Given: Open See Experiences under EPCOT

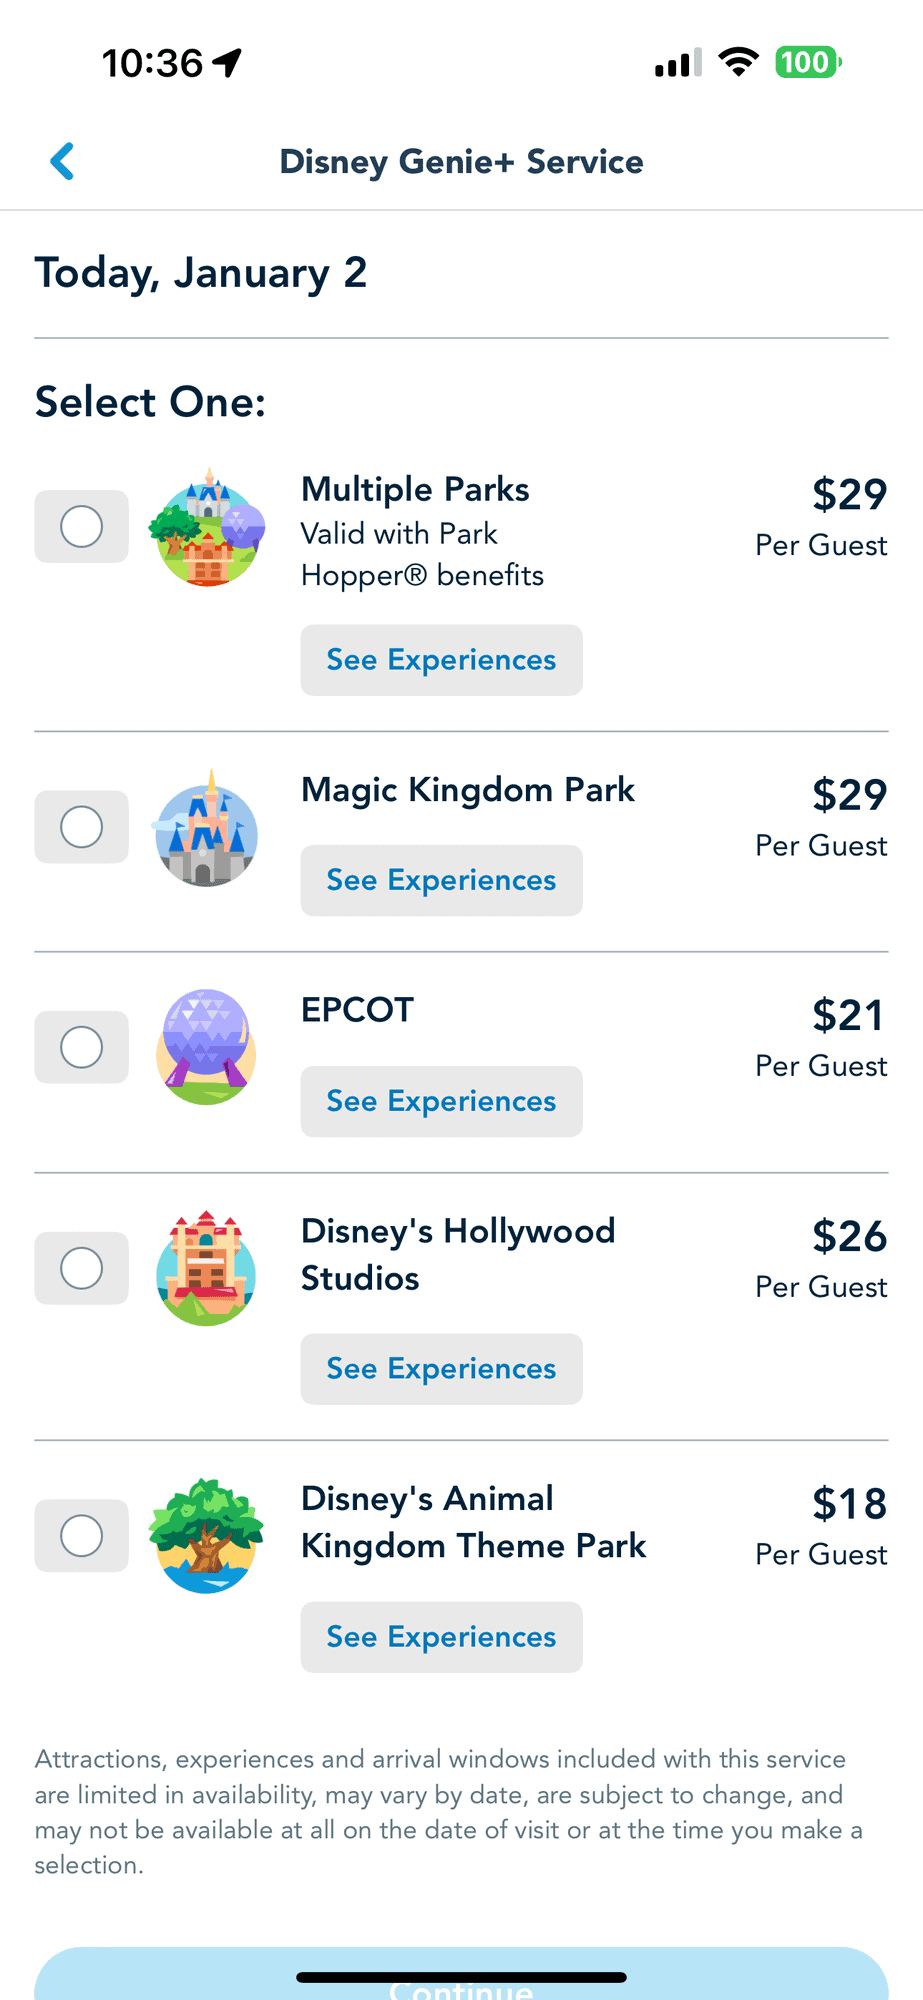Looking at the screenshot, I should coord(441,1101).
